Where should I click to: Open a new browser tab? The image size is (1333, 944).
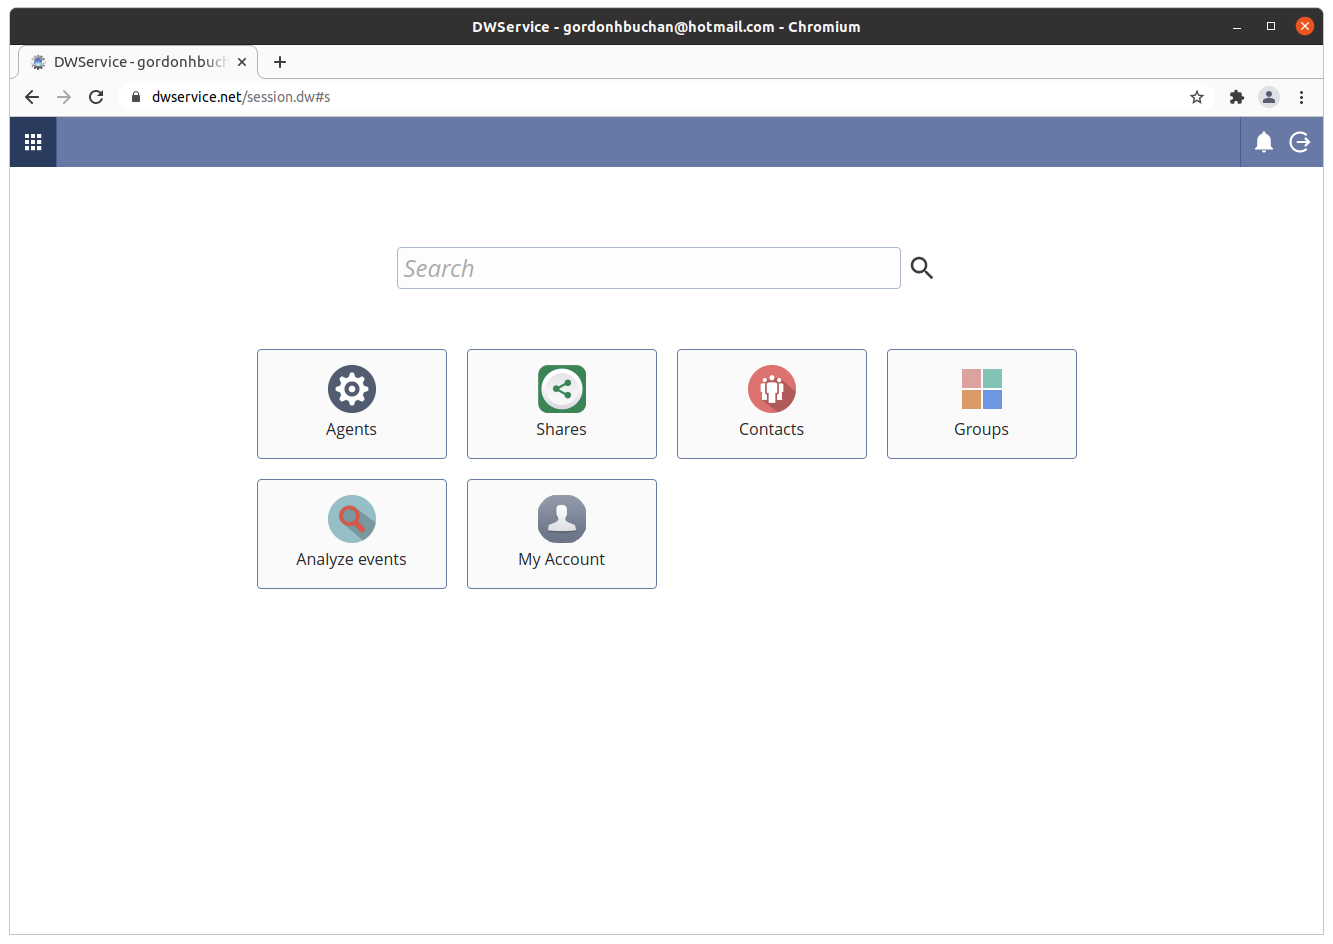(280, 62)
